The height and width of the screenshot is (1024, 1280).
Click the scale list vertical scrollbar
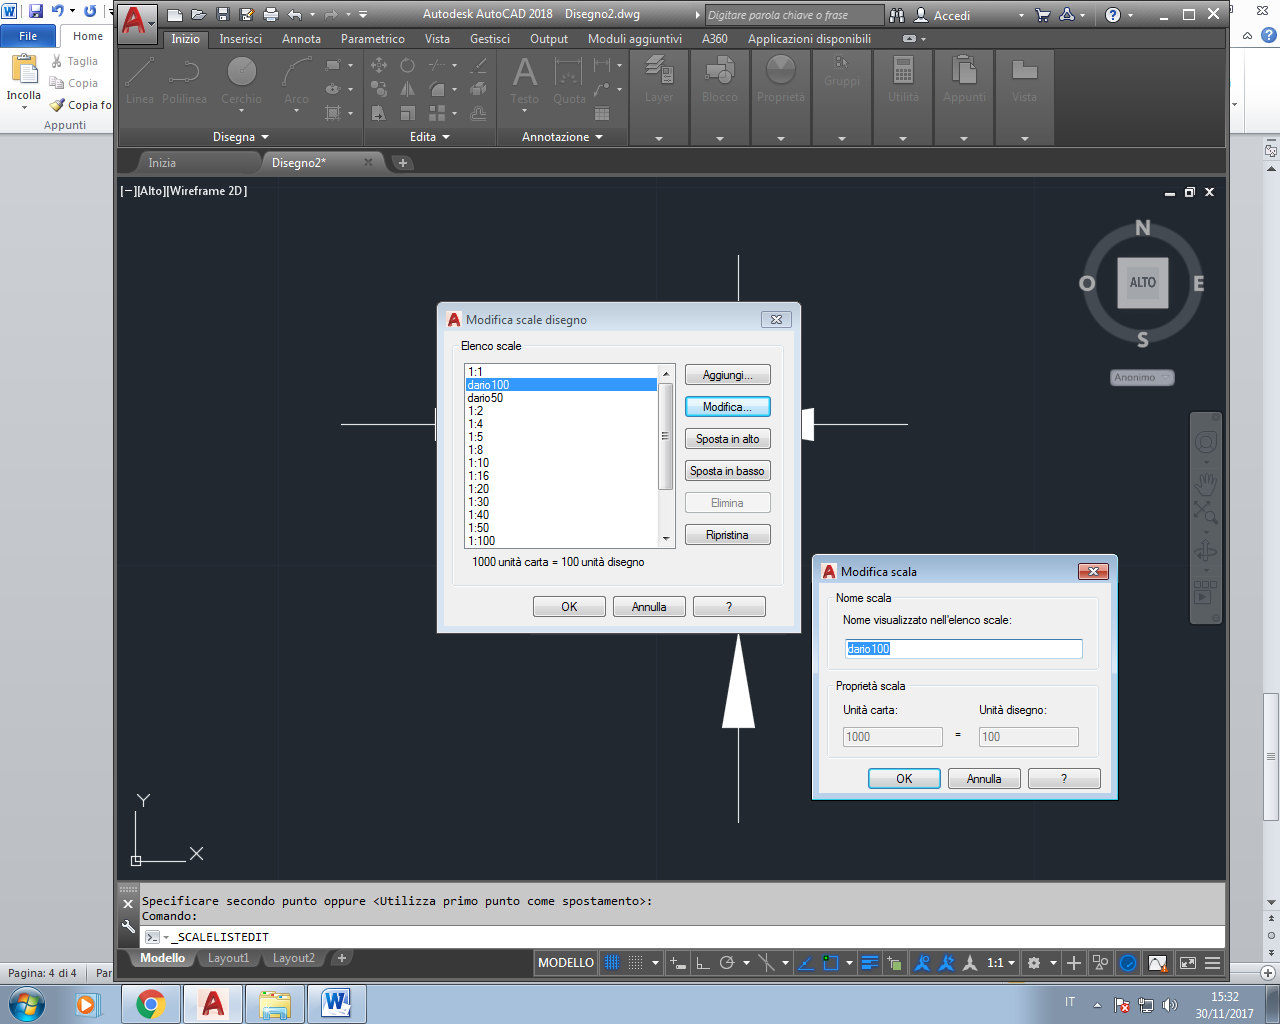point(666,456)
